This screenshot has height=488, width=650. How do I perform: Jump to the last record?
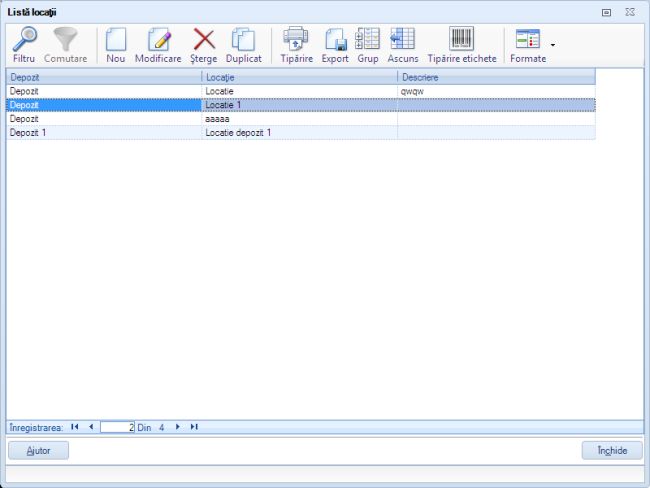pos(194,426)
